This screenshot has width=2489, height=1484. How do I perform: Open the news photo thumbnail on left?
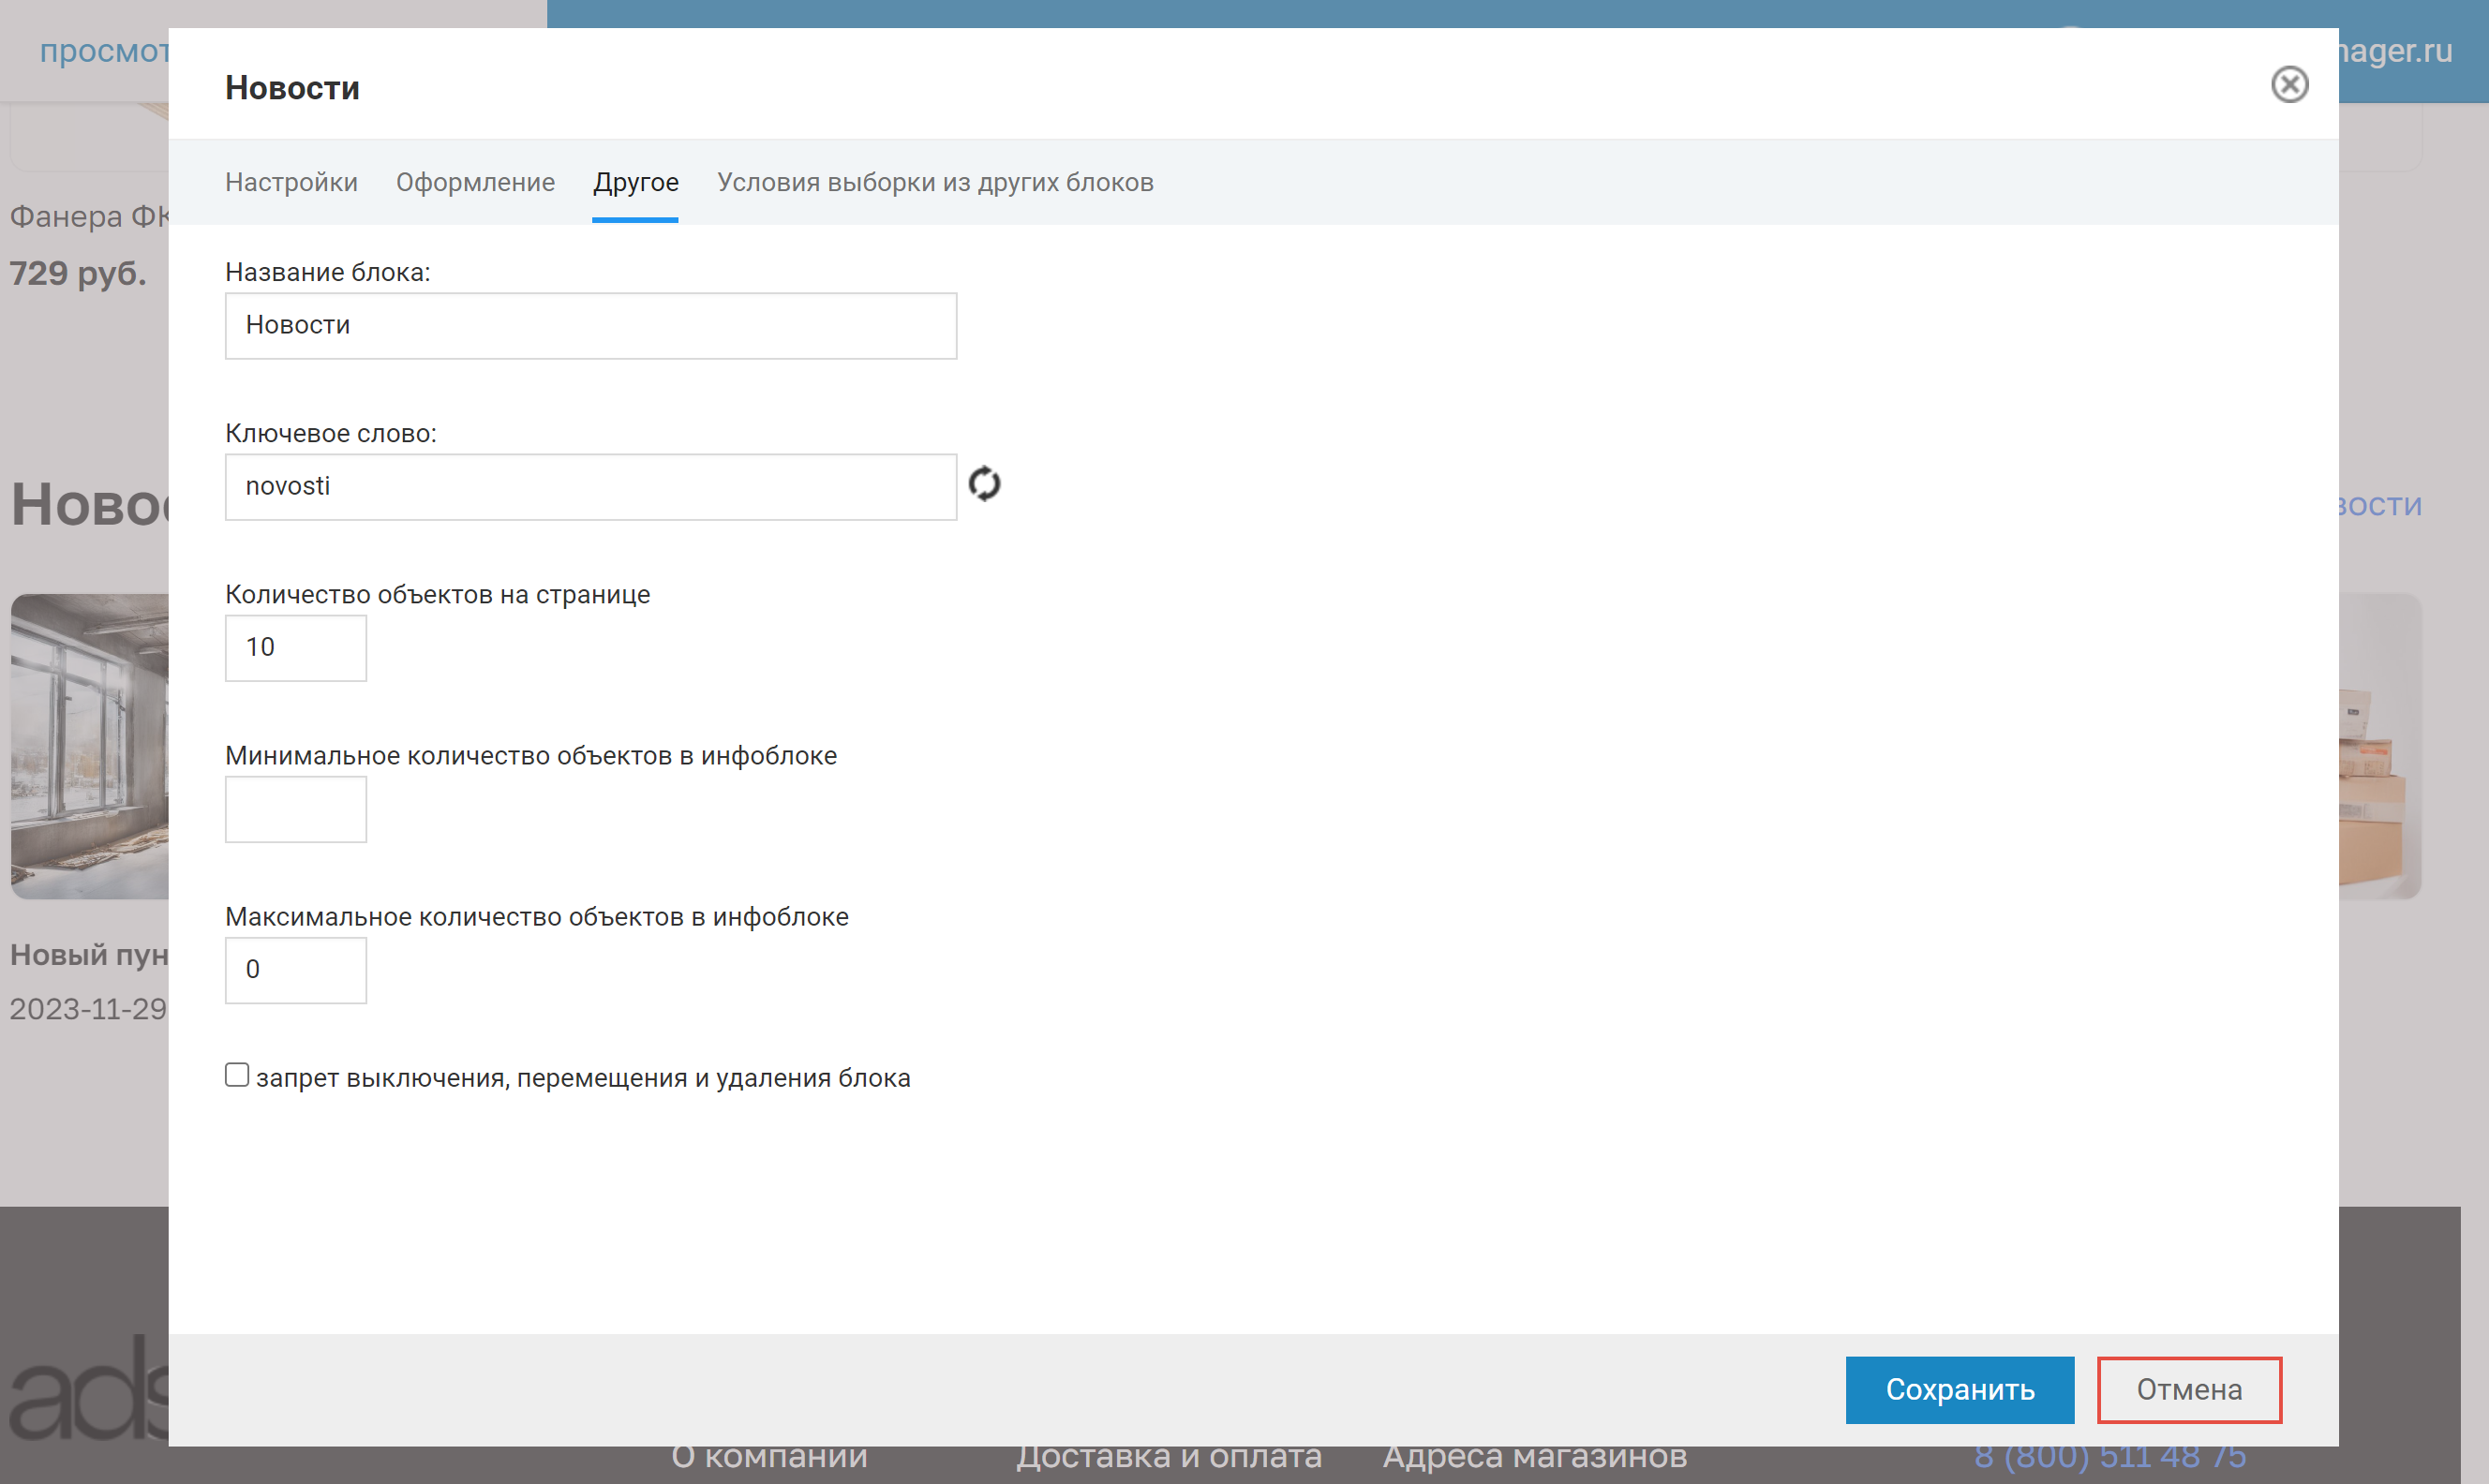click(x=90, y=746)
